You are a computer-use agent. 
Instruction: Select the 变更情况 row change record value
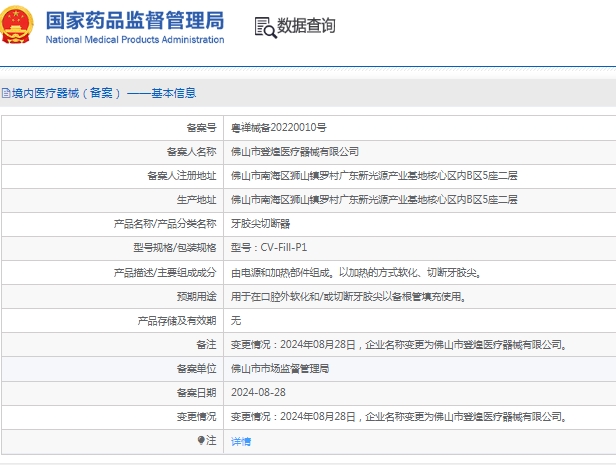399,417
